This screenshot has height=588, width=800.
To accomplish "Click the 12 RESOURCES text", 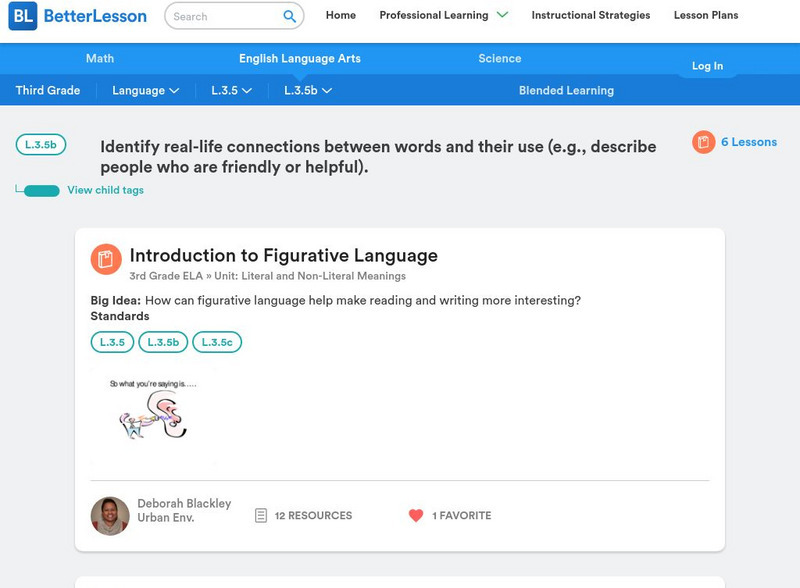I will 313,516.
